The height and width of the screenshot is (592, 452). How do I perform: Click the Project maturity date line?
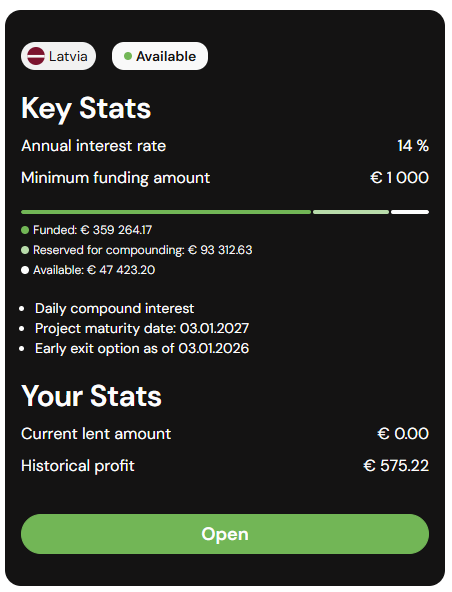(x=142, y=328)
